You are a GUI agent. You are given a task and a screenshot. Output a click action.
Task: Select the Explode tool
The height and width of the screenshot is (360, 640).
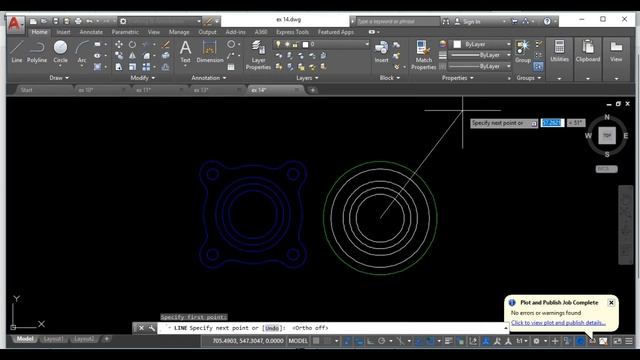pyautogui.click(x=165, y=56)
